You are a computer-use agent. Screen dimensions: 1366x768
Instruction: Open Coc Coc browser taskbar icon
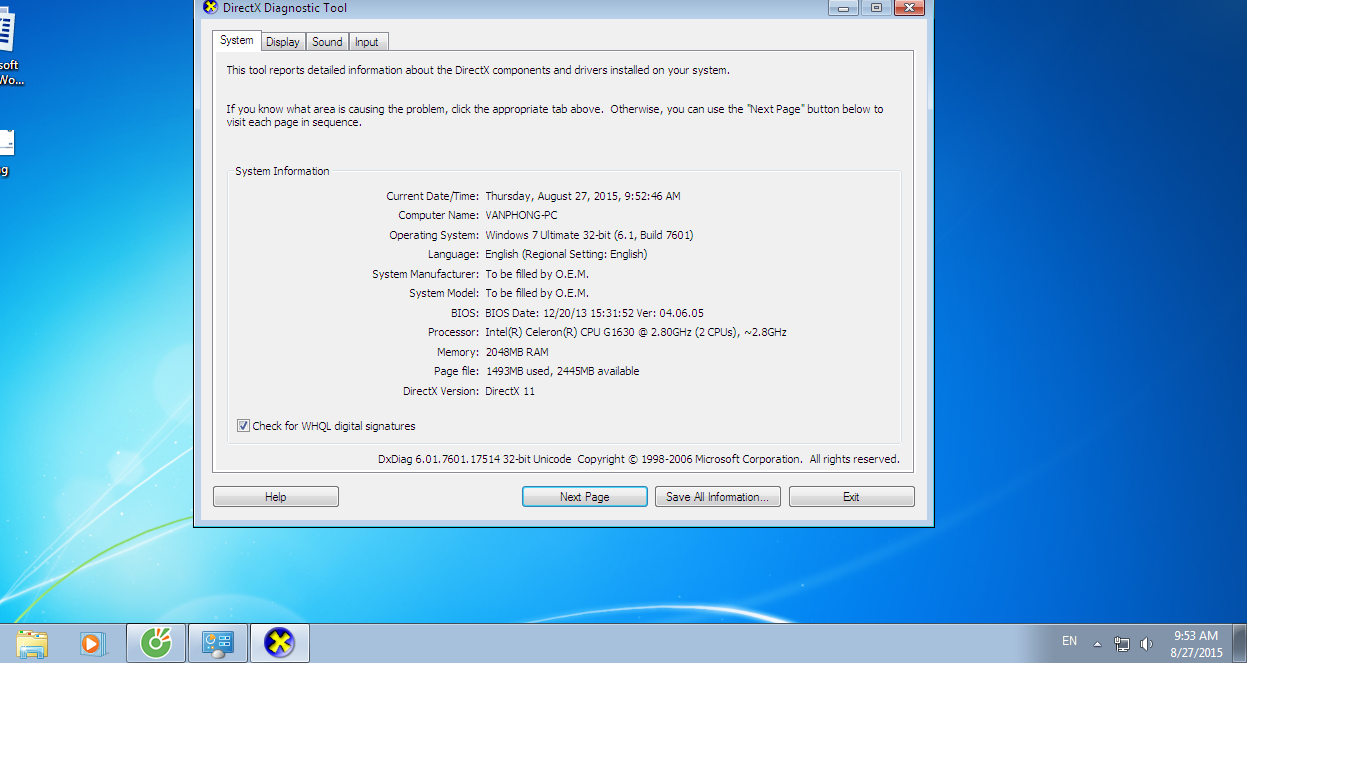(x=156, y=643)
